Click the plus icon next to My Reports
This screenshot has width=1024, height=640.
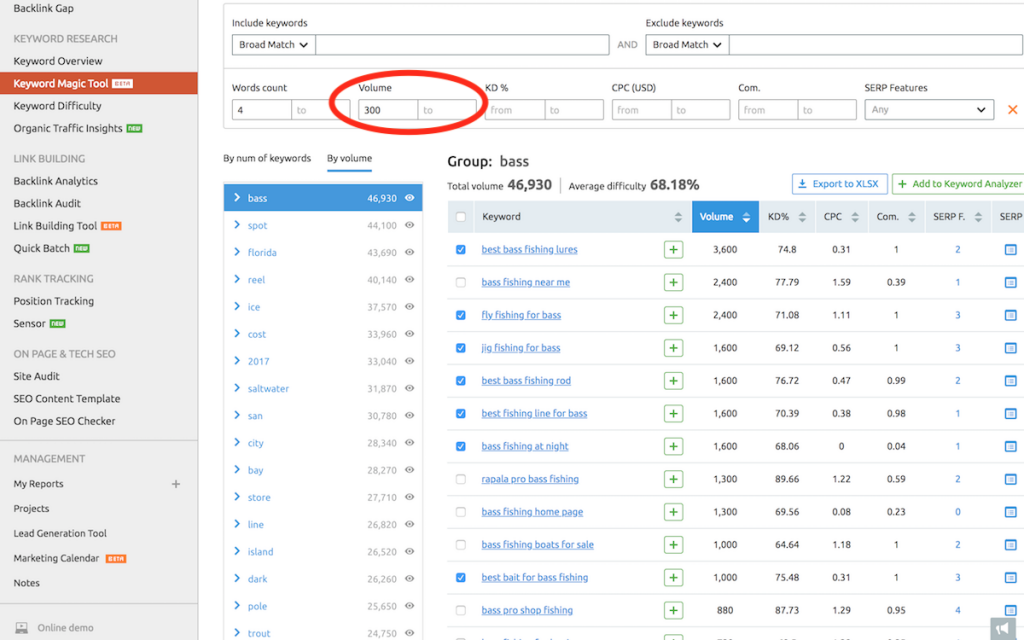tap(176, 484)
